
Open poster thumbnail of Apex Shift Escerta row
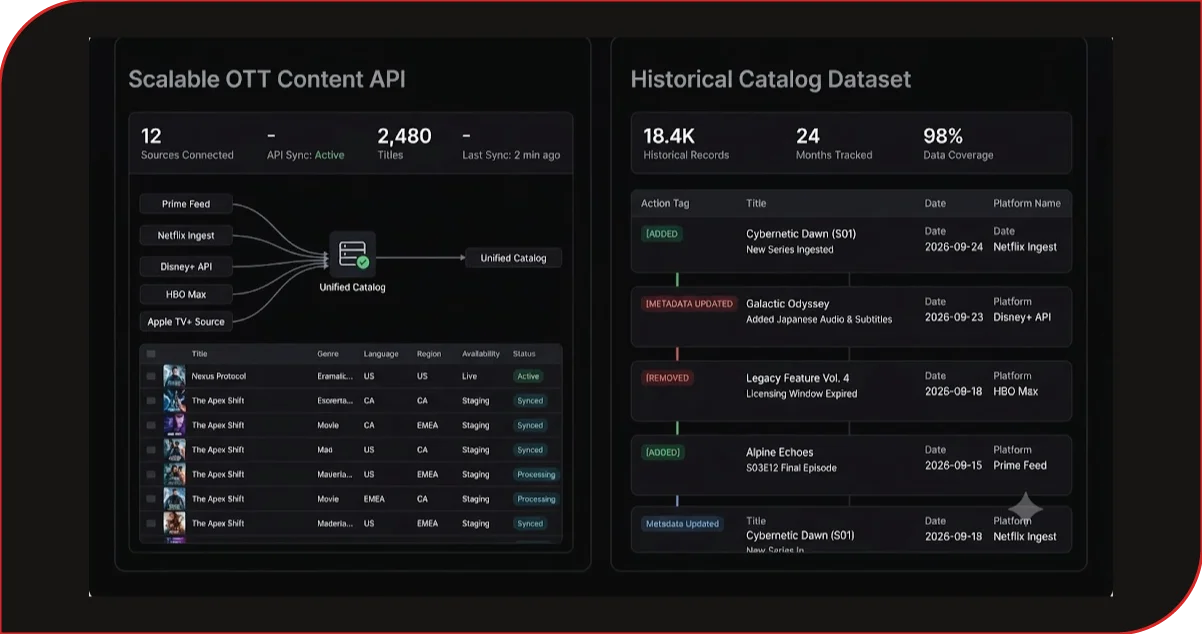coord(174,401)
